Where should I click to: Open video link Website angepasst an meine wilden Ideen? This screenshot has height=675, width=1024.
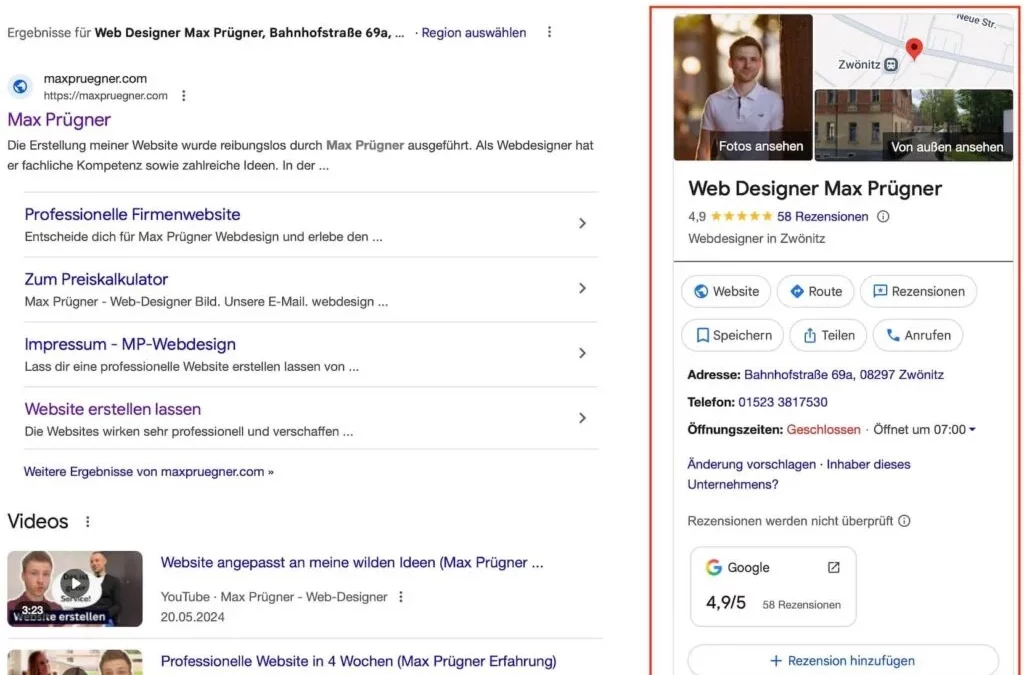pyautogui.click(x=352, y=562)
